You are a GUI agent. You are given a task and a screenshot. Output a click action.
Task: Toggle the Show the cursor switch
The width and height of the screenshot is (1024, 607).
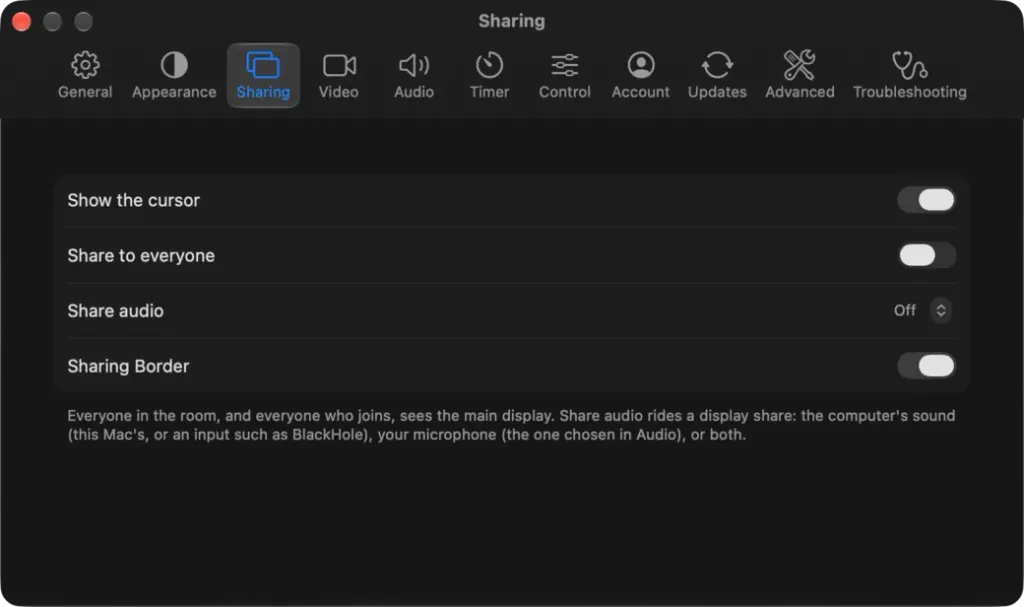click(926, 200)
